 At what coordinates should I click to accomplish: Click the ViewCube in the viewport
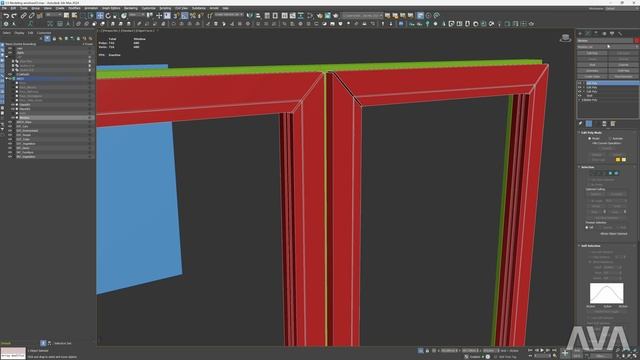tap(565, 38)
